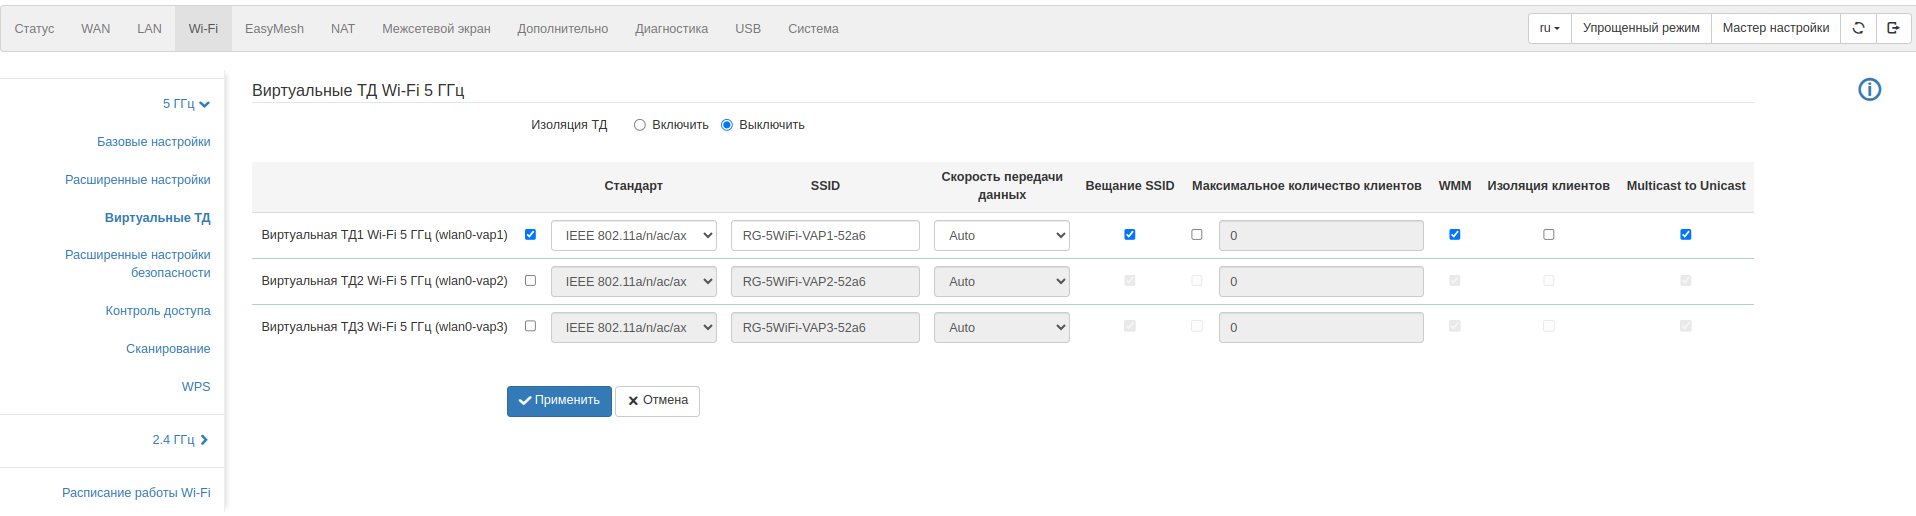Viewport: 1916px width, 516px height.
Task: Open the data rate dropdown for VAP1
Action: pos(1001,236)
